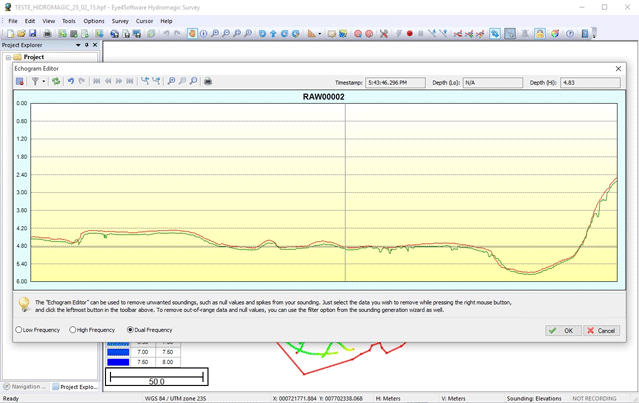
Task: Open the View menu
Action: (48, 21)
